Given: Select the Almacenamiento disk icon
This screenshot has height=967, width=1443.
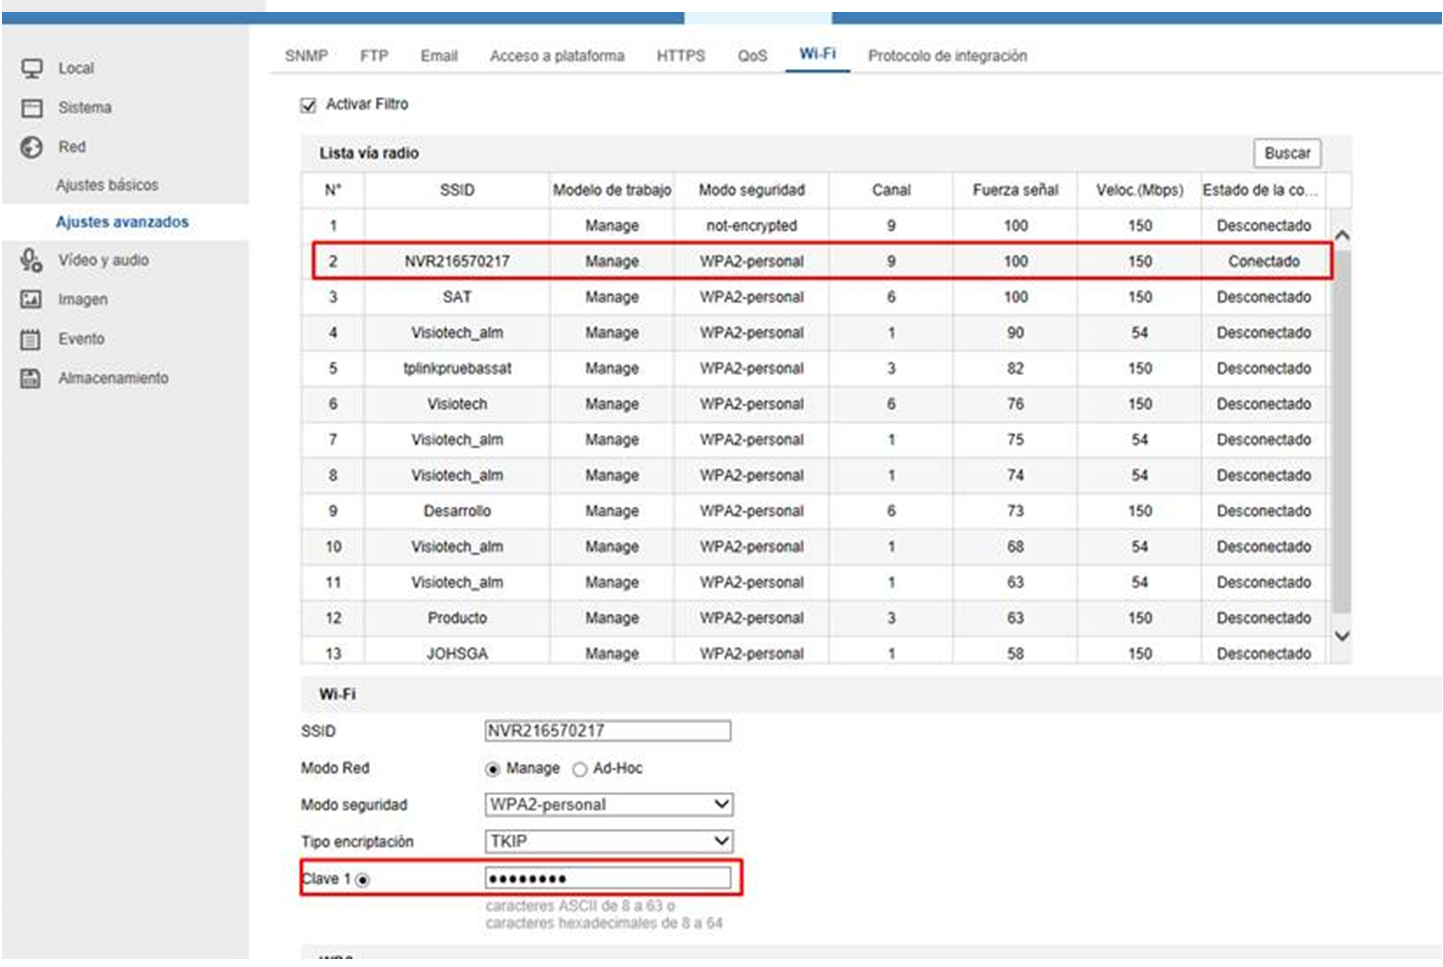Looking at the screenshot, I should point(32,378).
